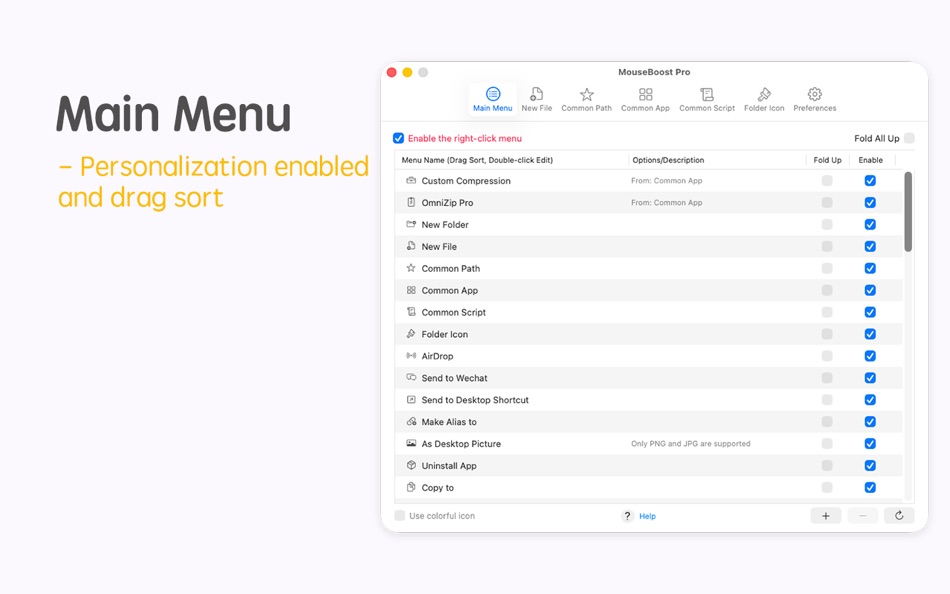
Task: Open Common App settings in the toolbar
Action: [645, 95]
